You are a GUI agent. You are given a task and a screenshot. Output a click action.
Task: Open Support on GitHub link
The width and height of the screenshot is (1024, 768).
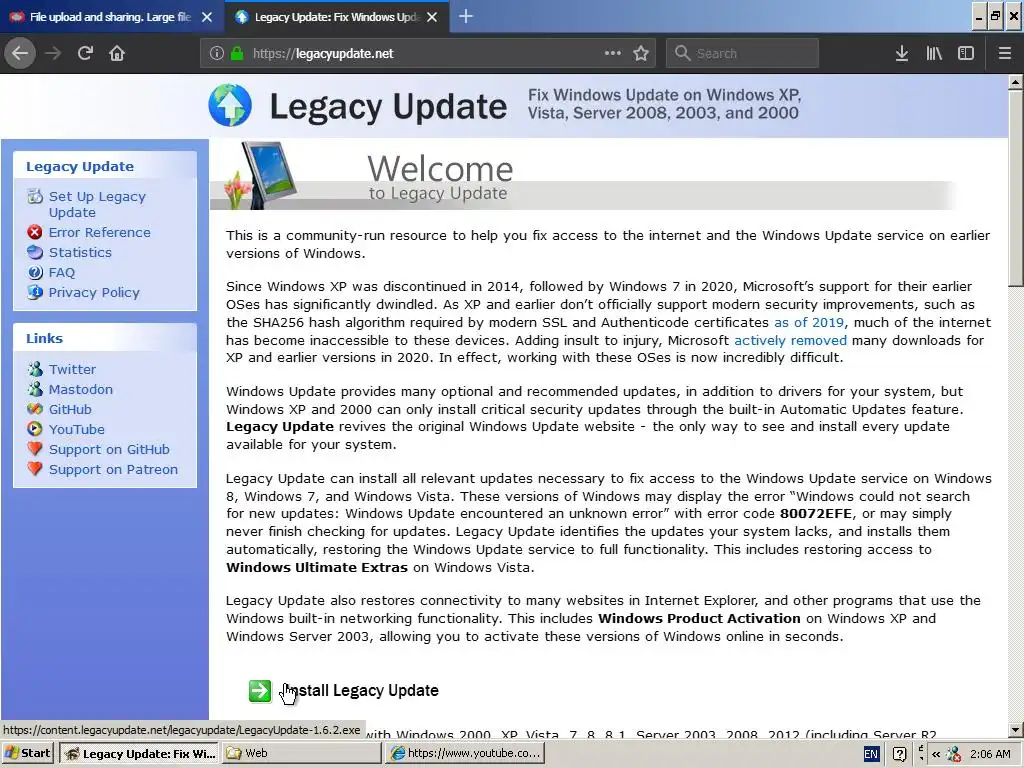click(109, 449)
